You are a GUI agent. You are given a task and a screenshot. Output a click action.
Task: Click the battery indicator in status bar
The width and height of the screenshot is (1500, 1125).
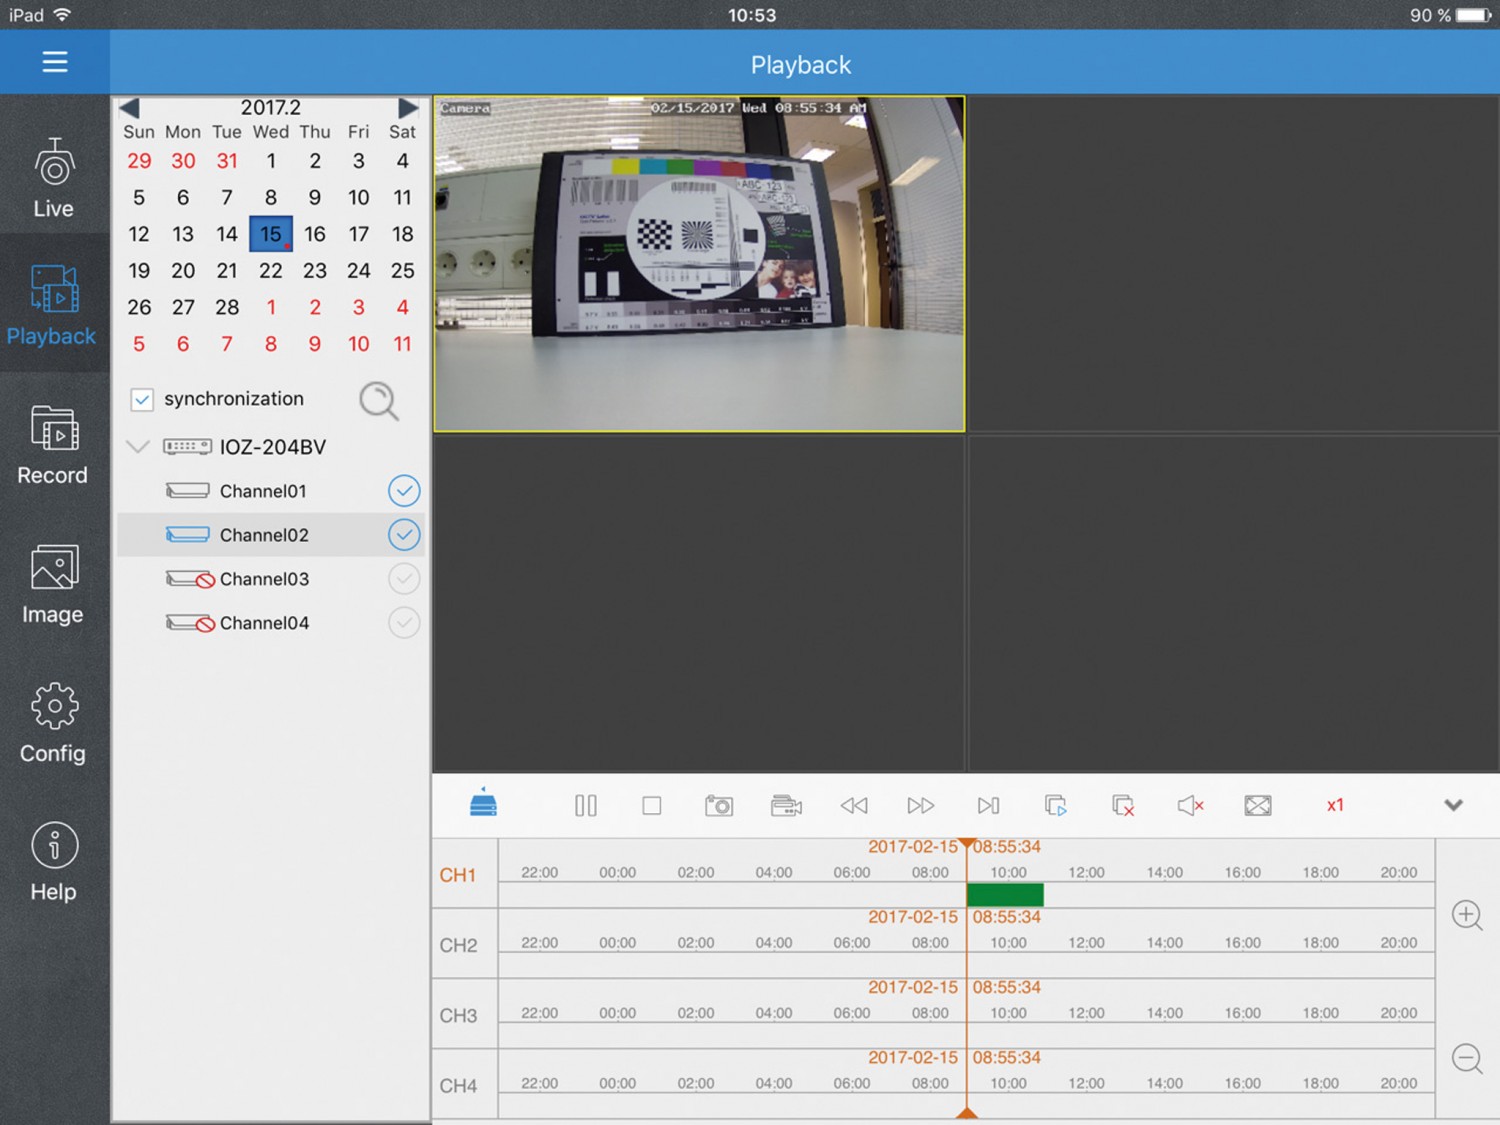pos(1474,15)
